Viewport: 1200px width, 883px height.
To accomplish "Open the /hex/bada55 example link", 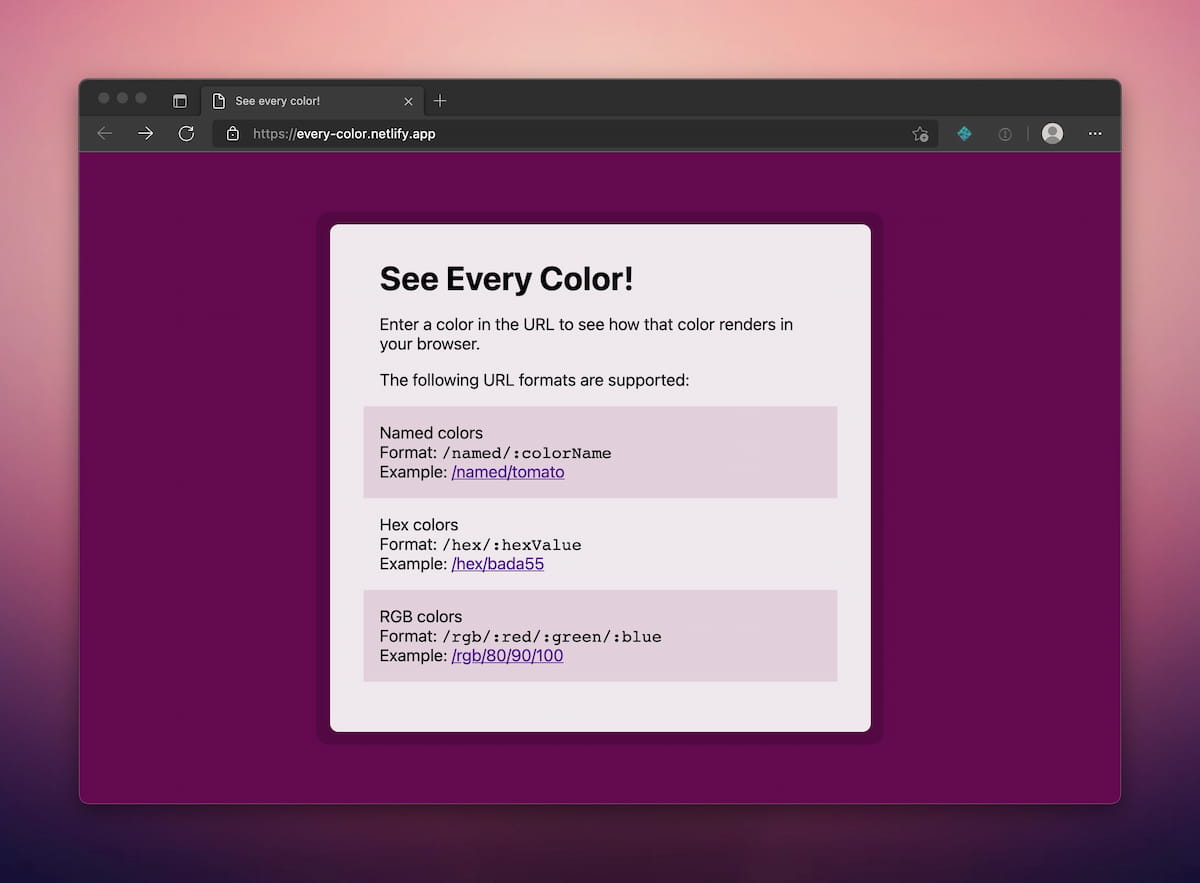I will point(498,564).
